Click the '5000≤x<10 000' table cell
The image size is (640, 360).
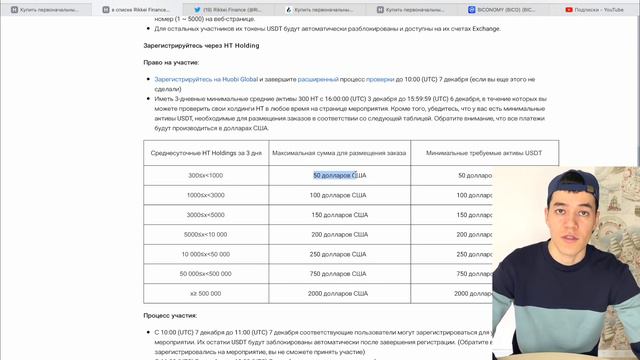[x=206, y=234]
